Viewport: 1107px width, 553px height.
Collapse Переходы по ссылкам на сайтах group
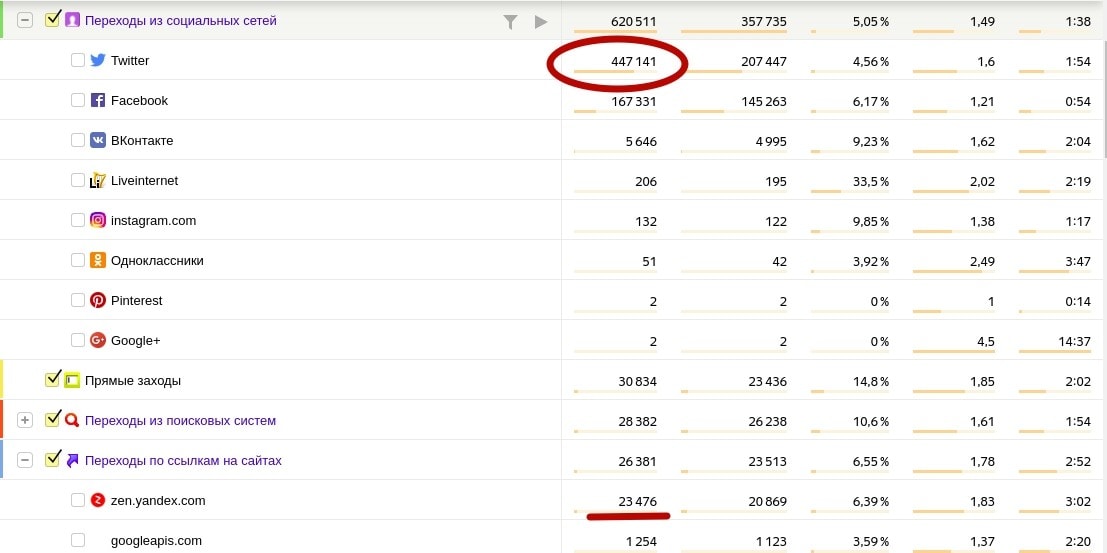(25, 460)
